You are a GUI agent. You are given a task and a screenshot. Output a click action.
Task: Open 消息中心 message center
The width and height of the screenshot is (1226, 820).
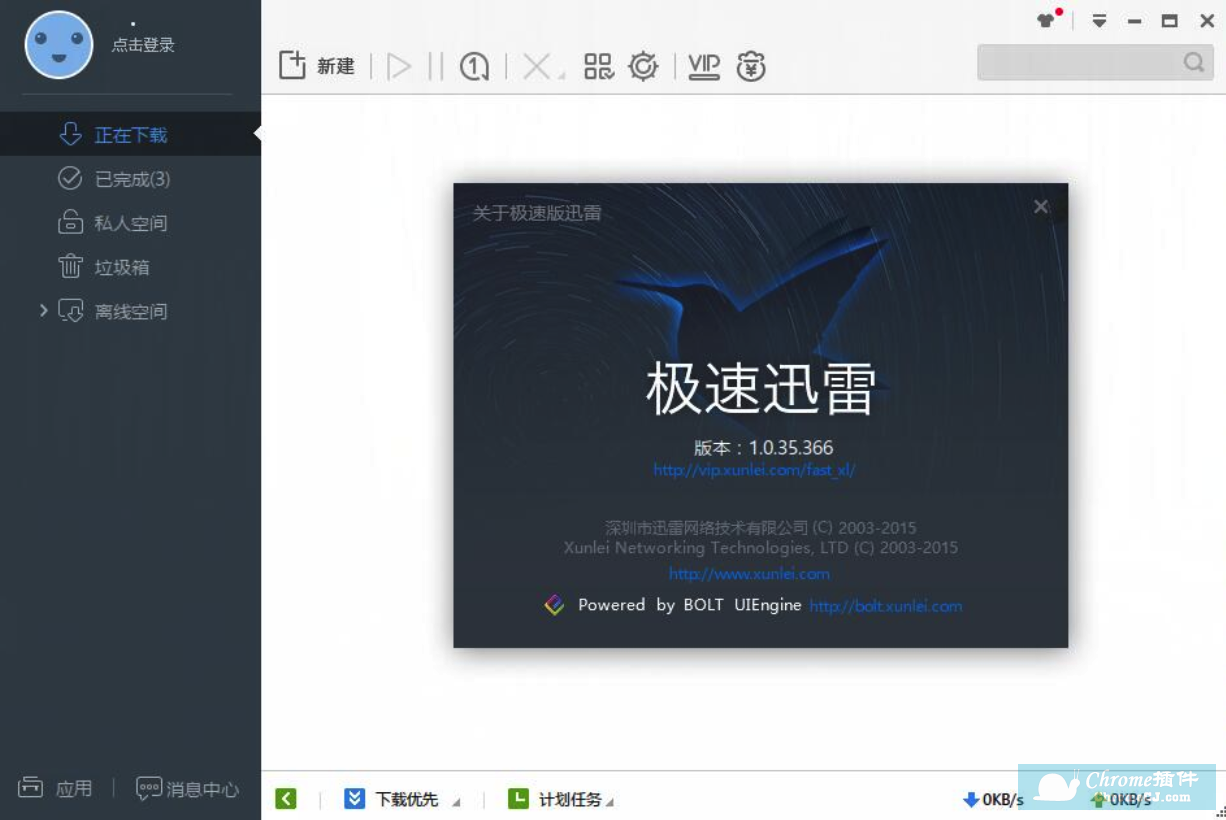tap(188, 789)
